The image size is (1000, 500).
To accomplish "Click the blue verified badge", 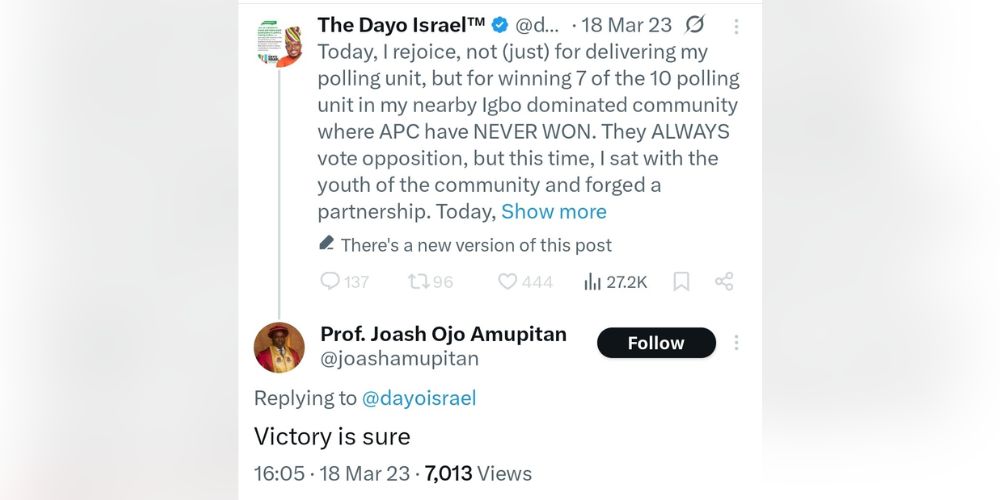I will (x=499, y=25).
